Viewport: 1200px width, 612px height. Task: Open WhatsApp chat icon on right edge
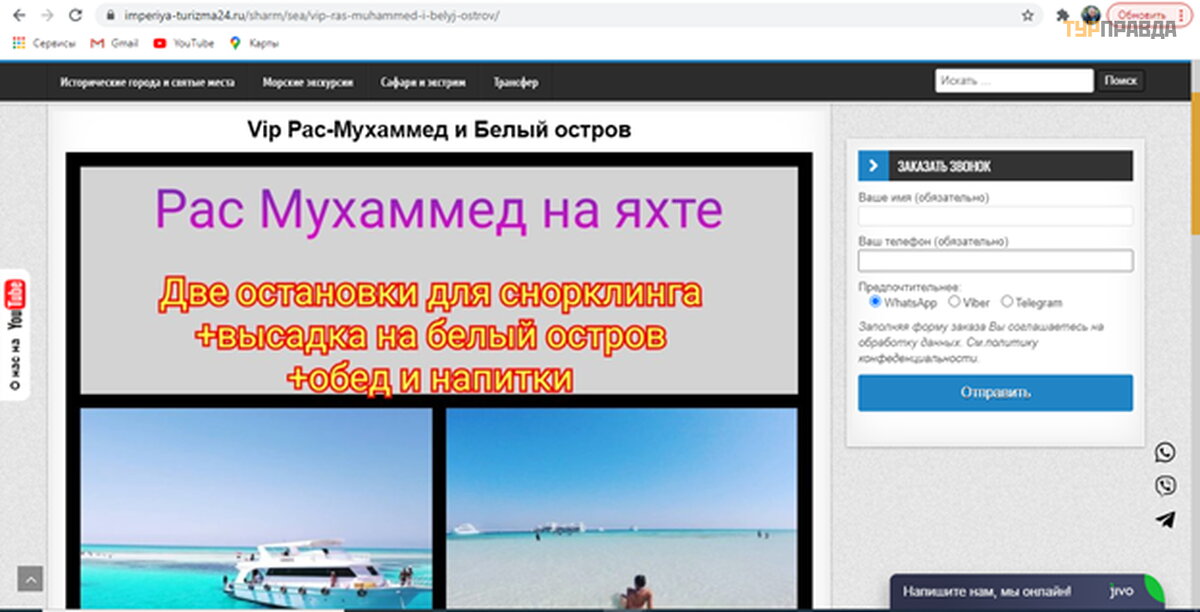[x=1165, y=453]
